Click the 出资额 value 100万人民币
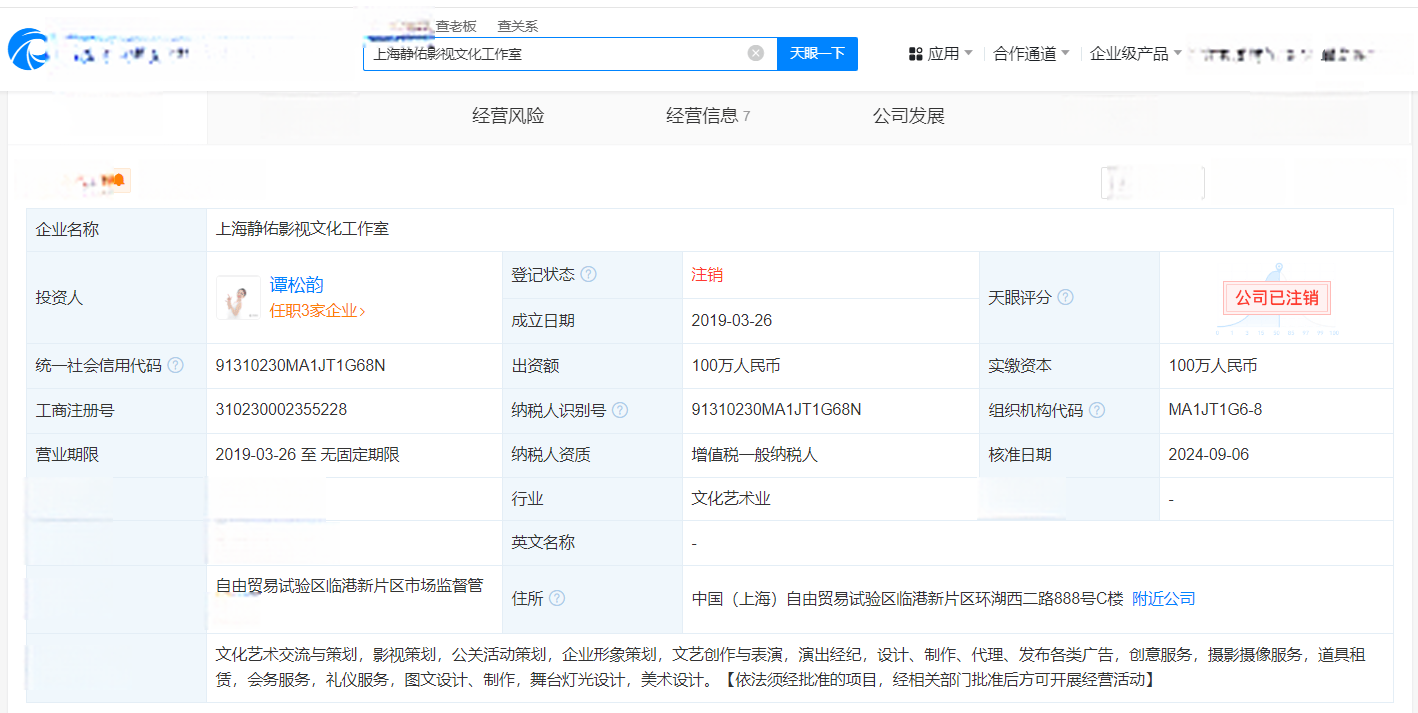This screenshot has width=1418, height=713. (736, 365)
